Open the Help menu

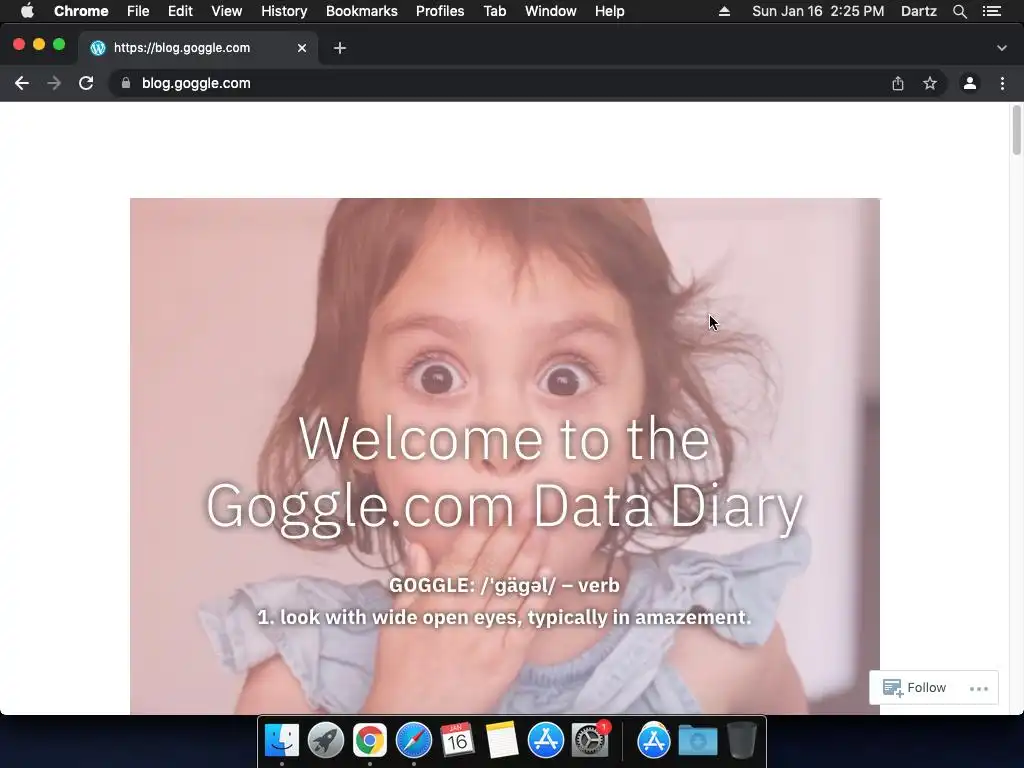click(x=609, y=11)
